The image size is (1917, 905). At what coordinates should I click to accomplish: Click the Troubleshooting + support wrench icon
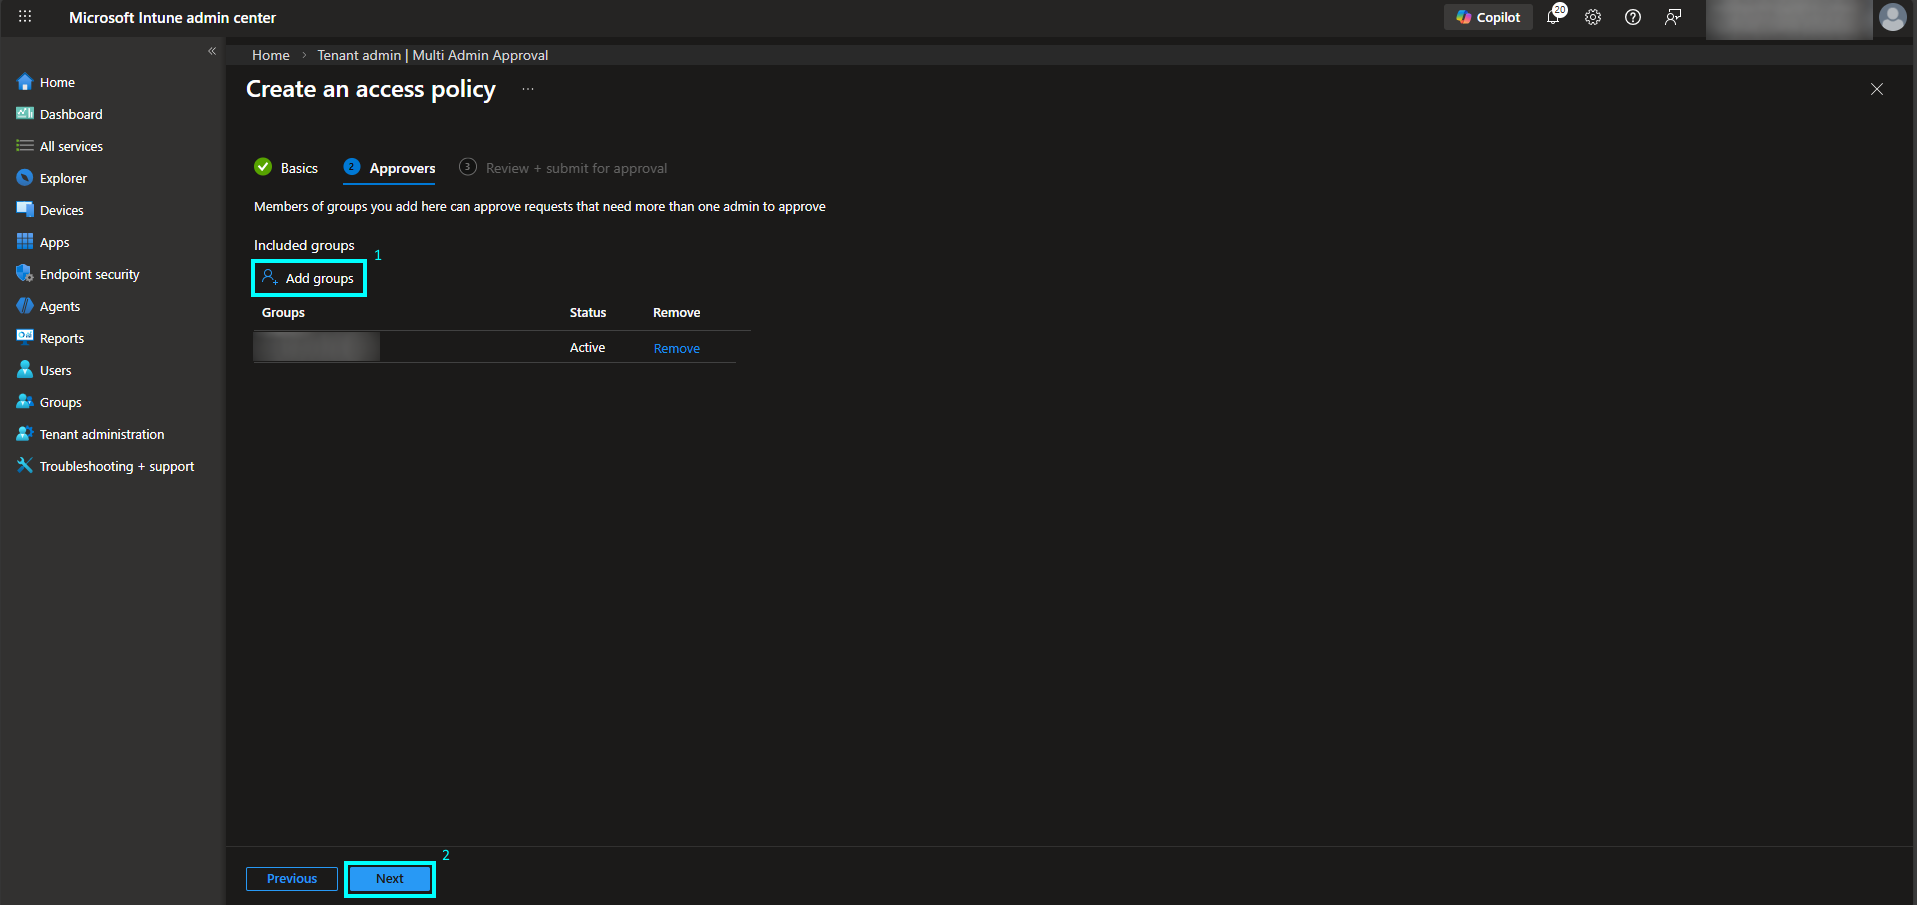pos(25,466)
